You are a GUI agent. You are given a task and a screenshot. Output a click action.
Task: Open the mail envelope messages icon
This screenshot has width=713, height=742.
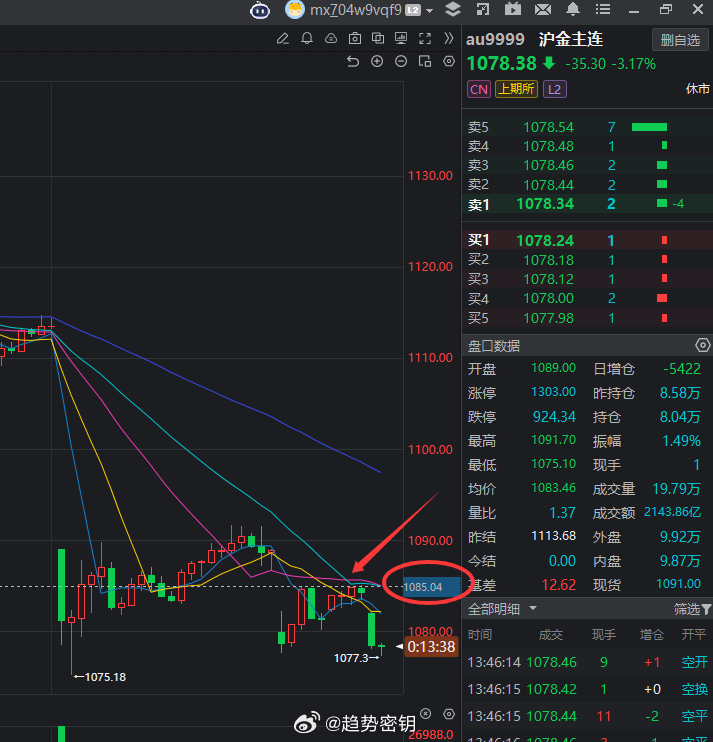543,9
